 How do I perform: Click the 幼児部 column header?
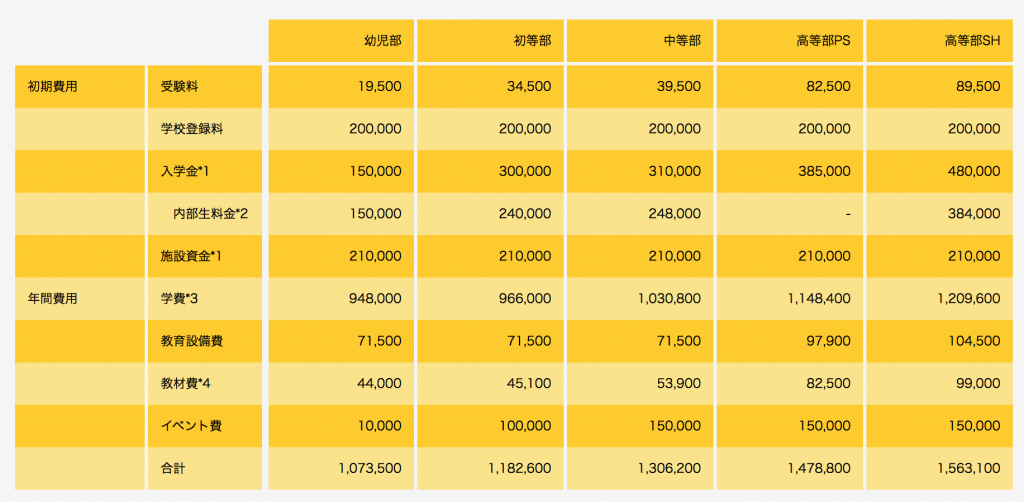click(x=382, y=41)
